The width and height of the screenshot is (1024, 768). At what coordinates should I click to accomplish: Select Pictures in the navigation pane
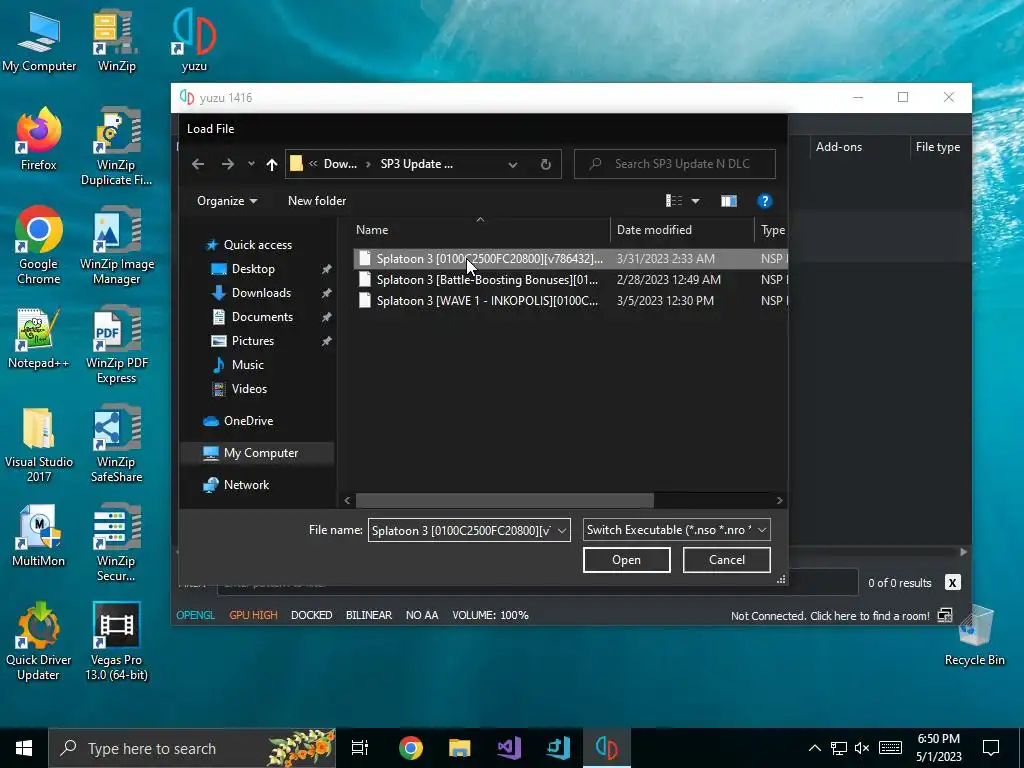coord(253,341)
